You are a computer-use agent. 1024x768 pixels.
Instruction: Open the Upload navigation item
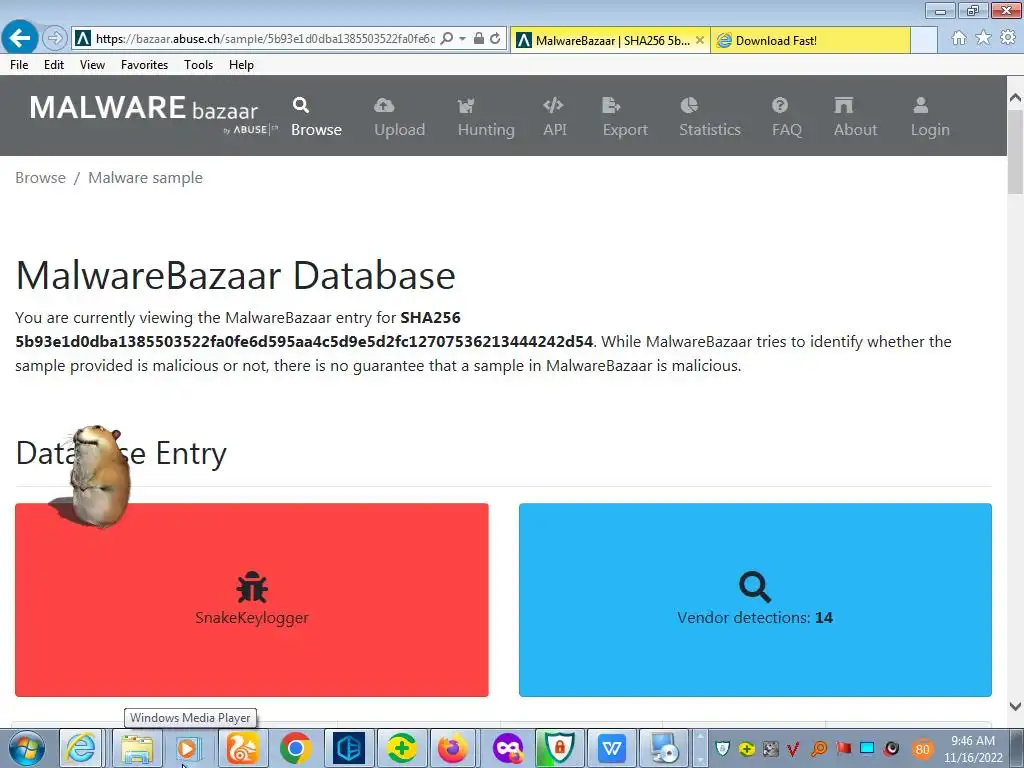[x=399, y=118]
